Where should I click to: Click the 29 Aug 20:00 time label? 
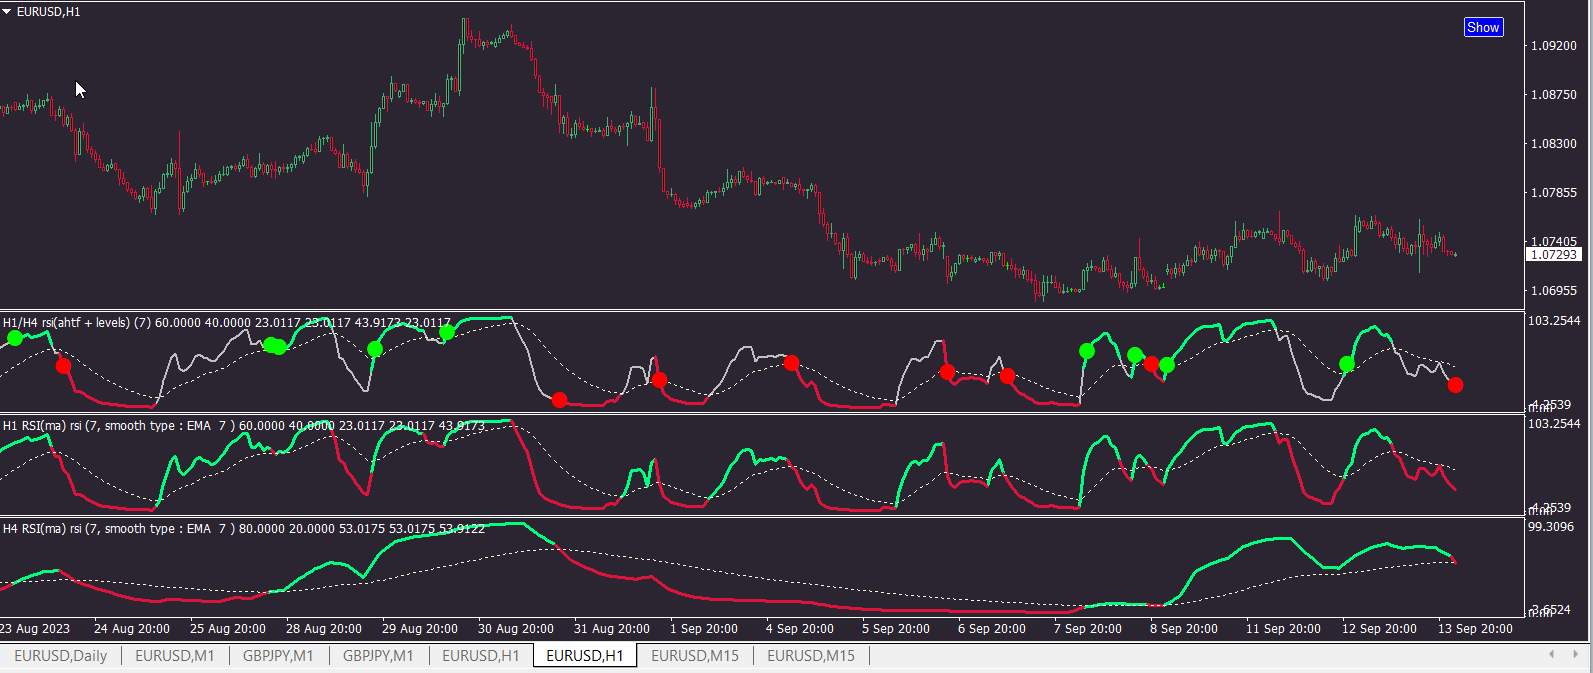[x=420, y=629]
